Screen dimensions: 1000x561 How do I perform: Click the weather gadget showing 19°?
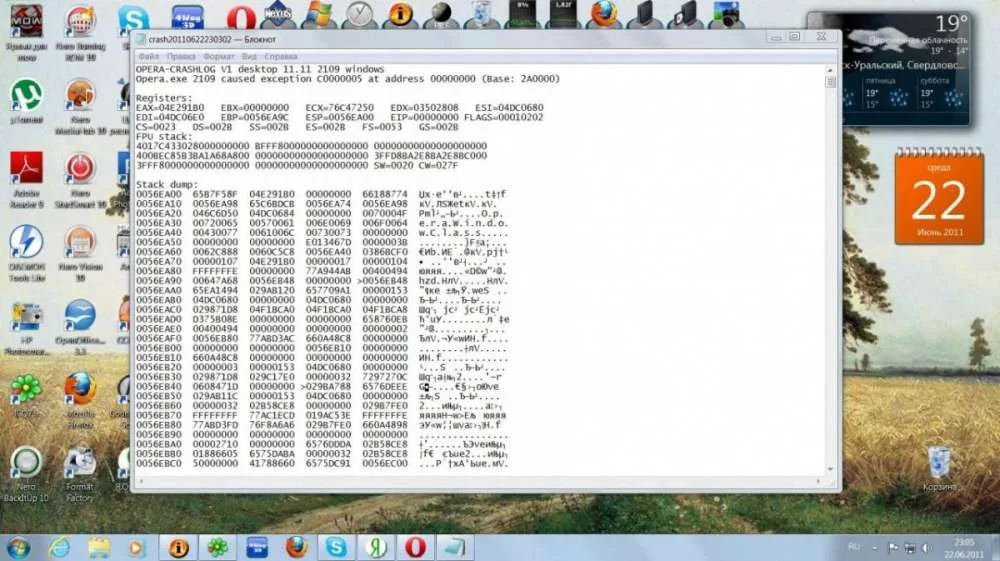(x=888, y=68)
